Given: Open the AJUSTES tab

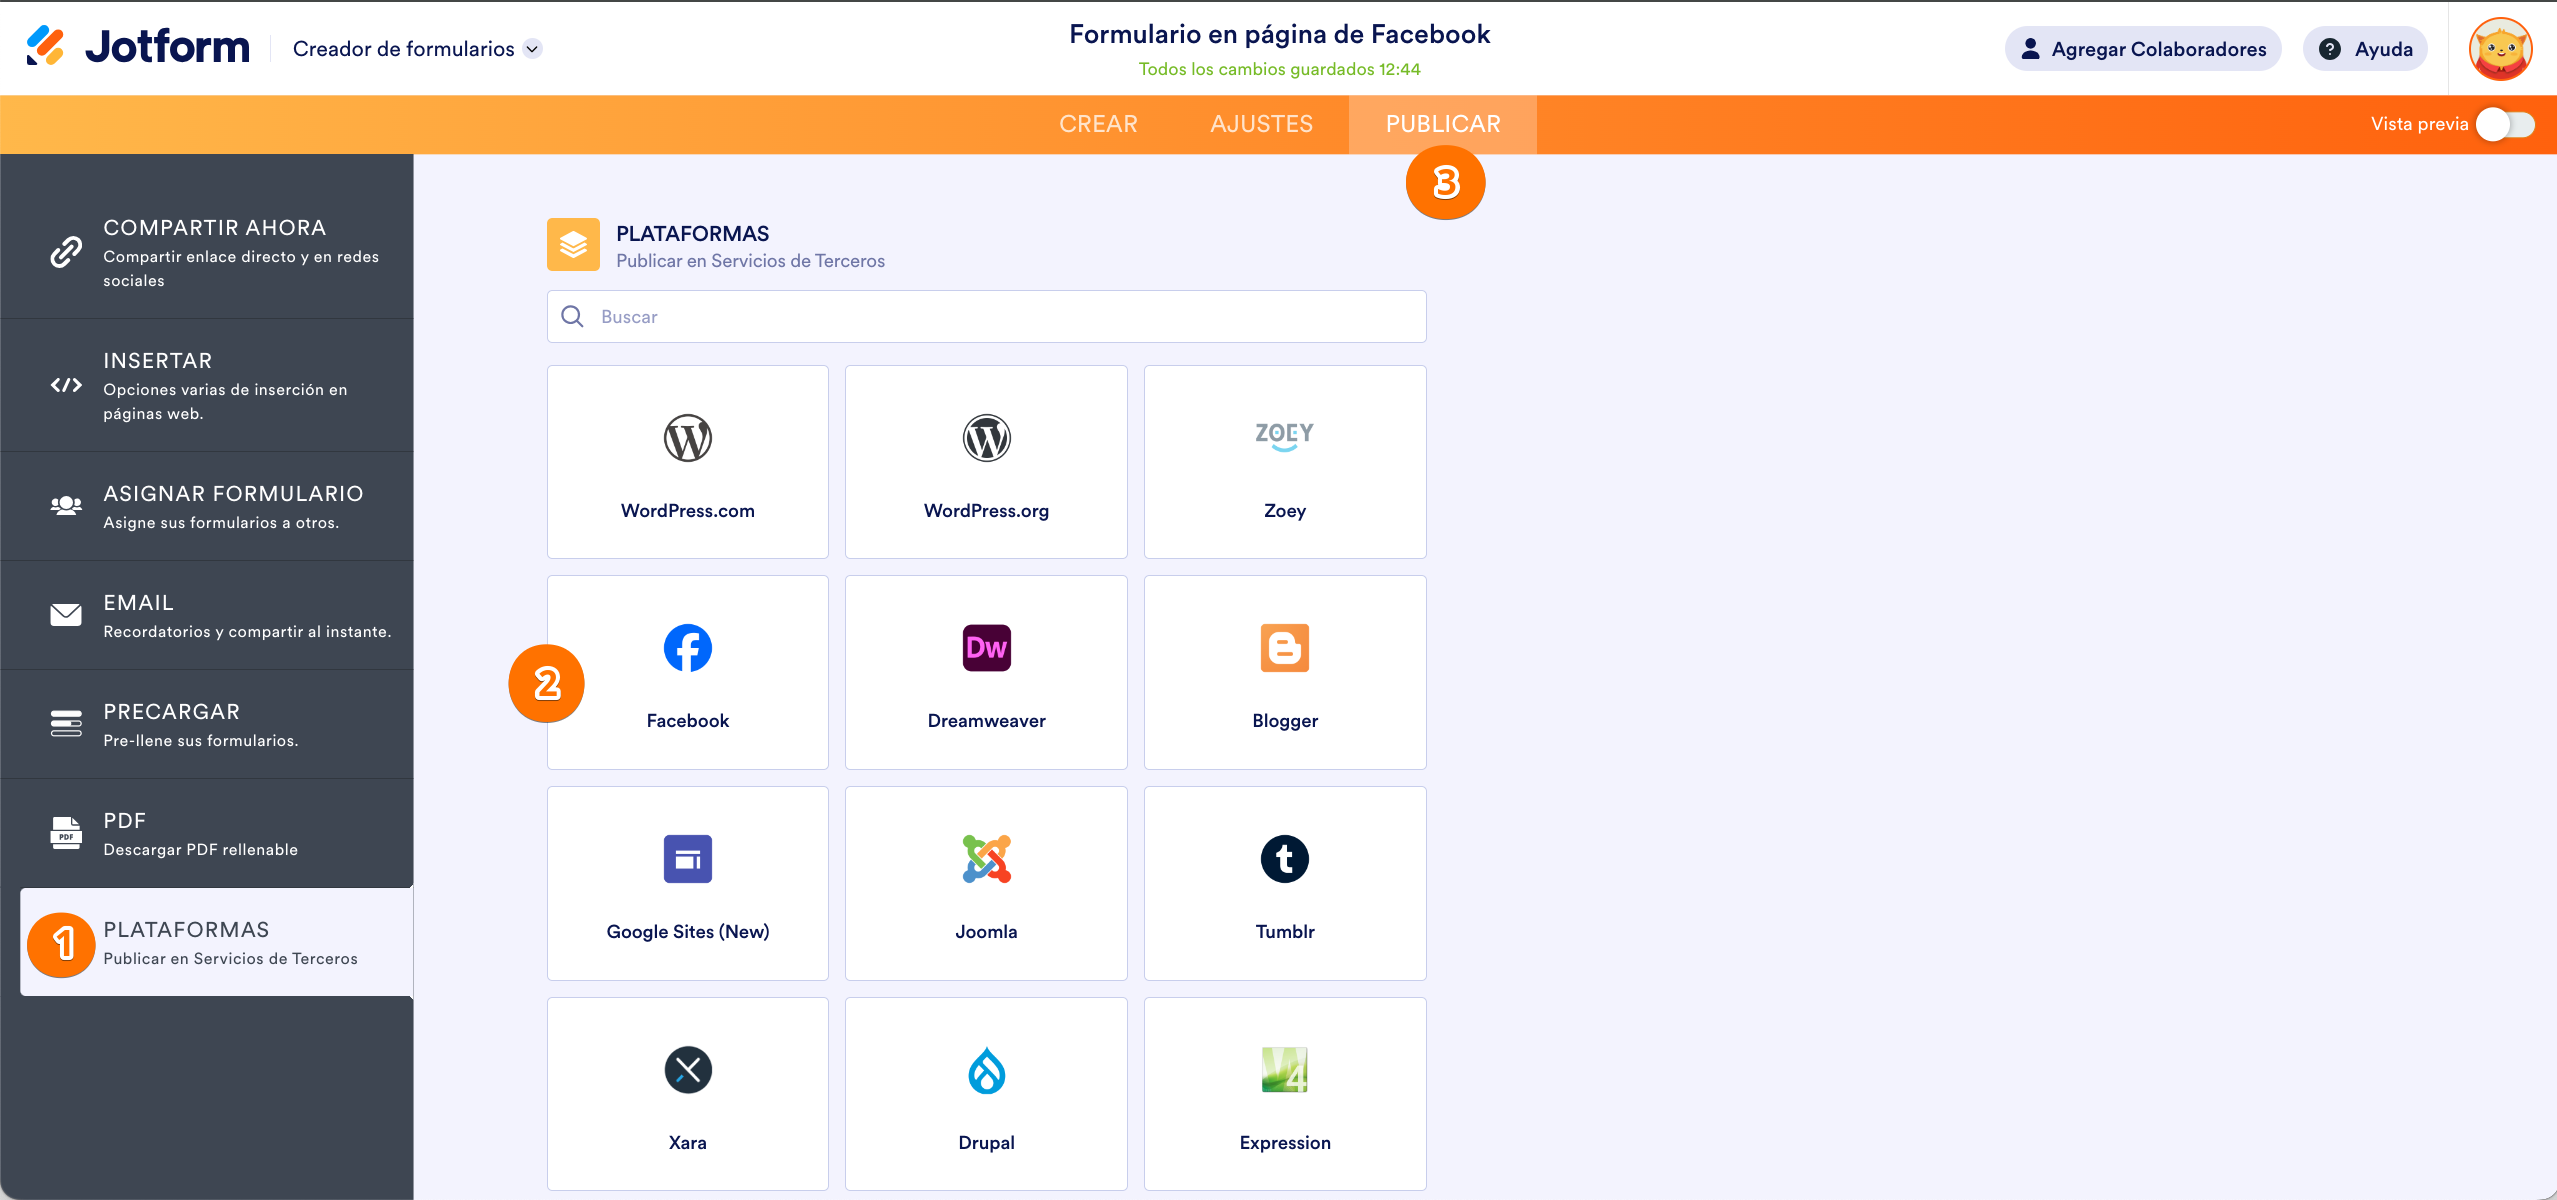Looking at the screenshot, I should pyautogui.click(x=1261, y=124).
